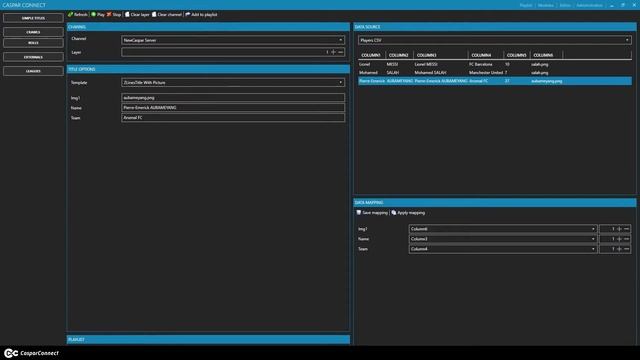Click Apply mapping under Data Mapping

[x=408, y=213]
